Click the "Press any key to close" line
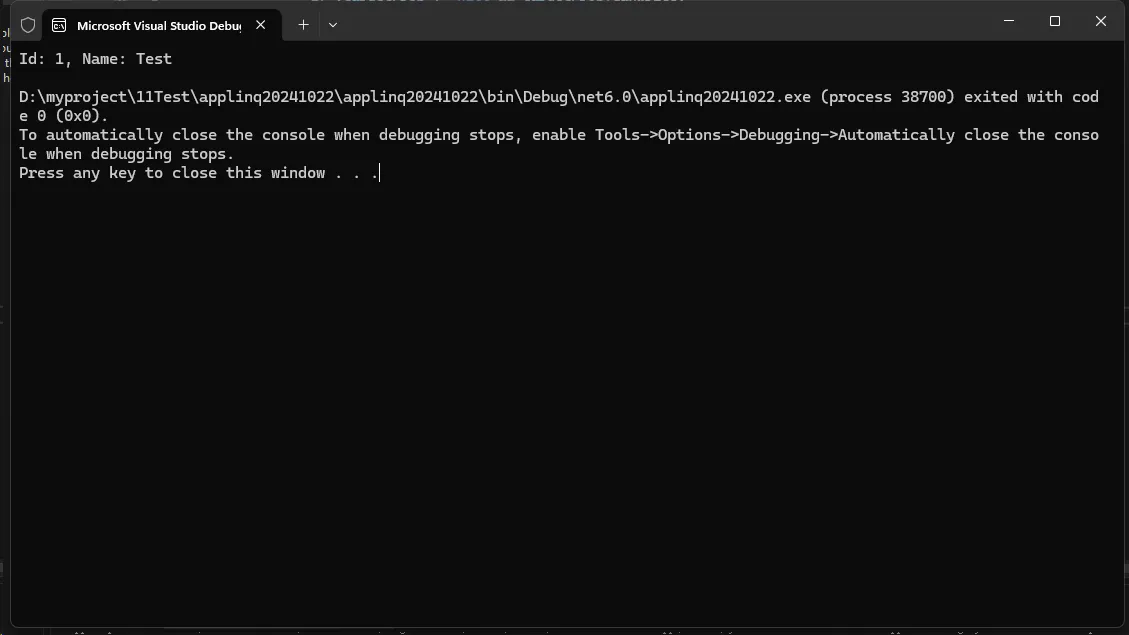The height and width of the screenshot is (635, 1129). point(172,173)
